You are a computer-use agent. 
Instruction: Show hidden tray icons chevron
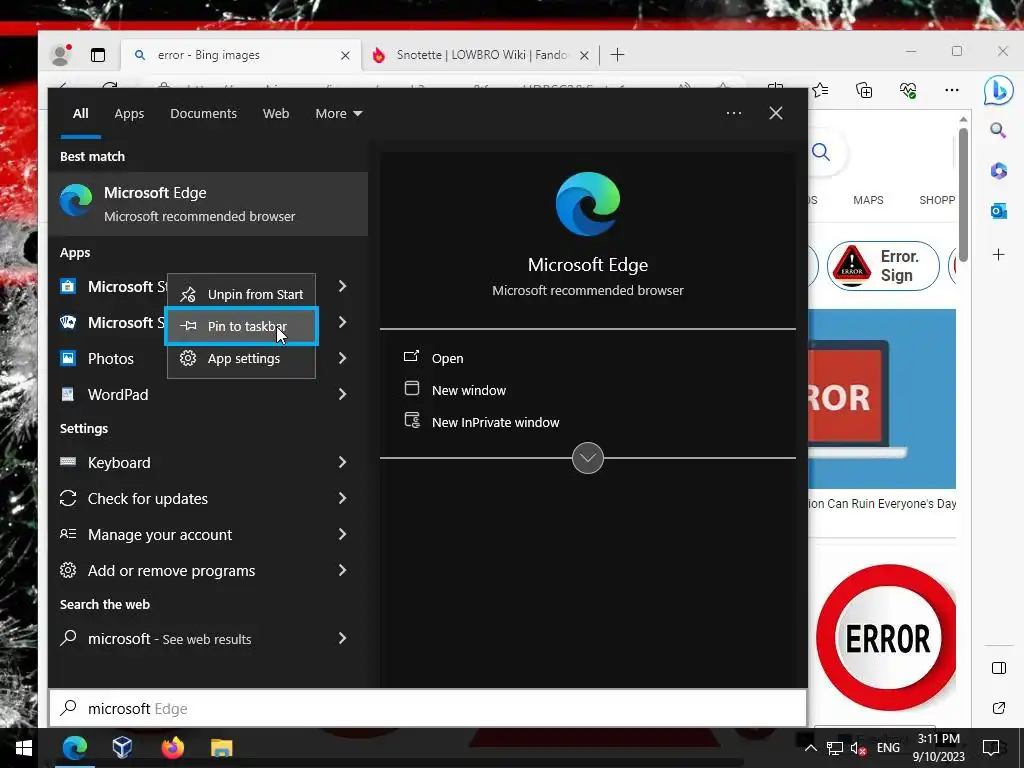(810, 748)
